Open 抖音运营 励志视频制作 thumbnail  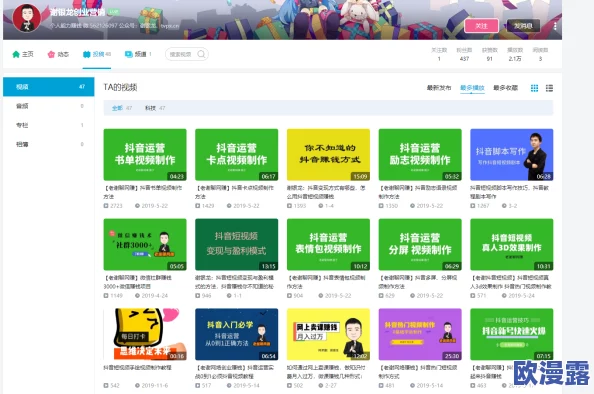pos(420,155)
